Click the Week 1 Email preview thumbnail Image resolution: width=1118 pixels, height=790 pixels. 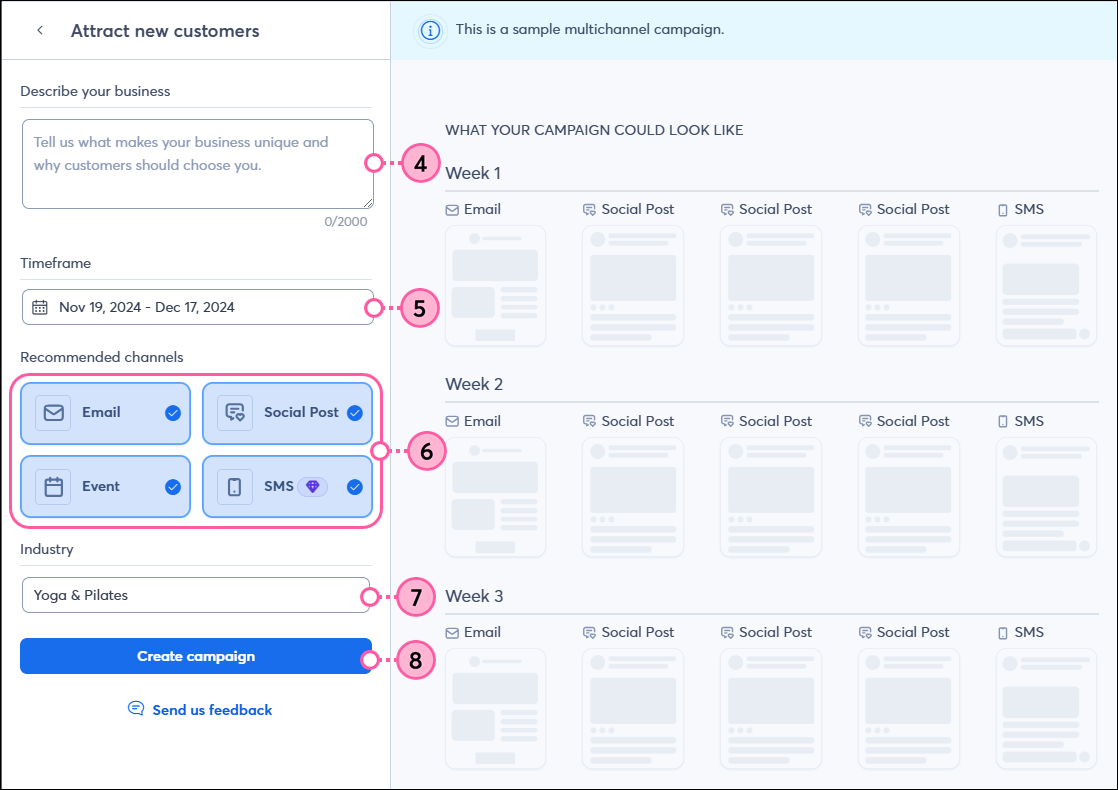496,286
